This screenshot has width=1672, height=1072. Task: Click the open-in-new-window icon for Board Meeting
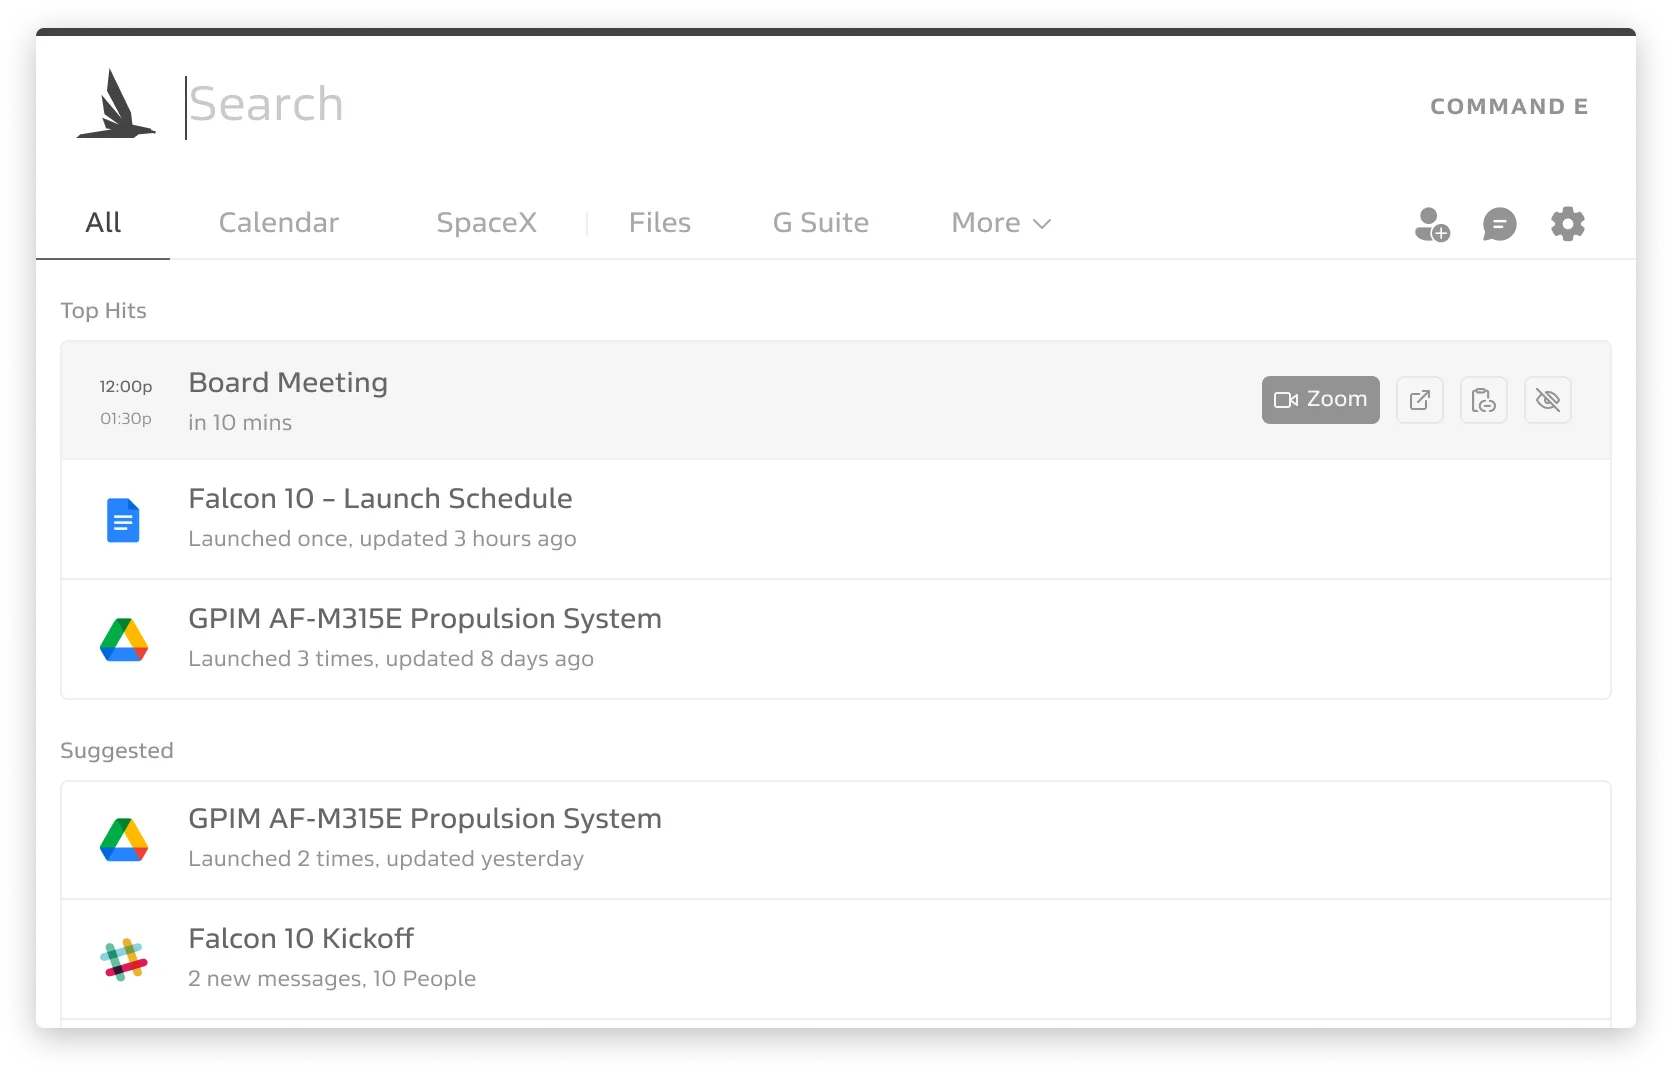[1420, 400]
